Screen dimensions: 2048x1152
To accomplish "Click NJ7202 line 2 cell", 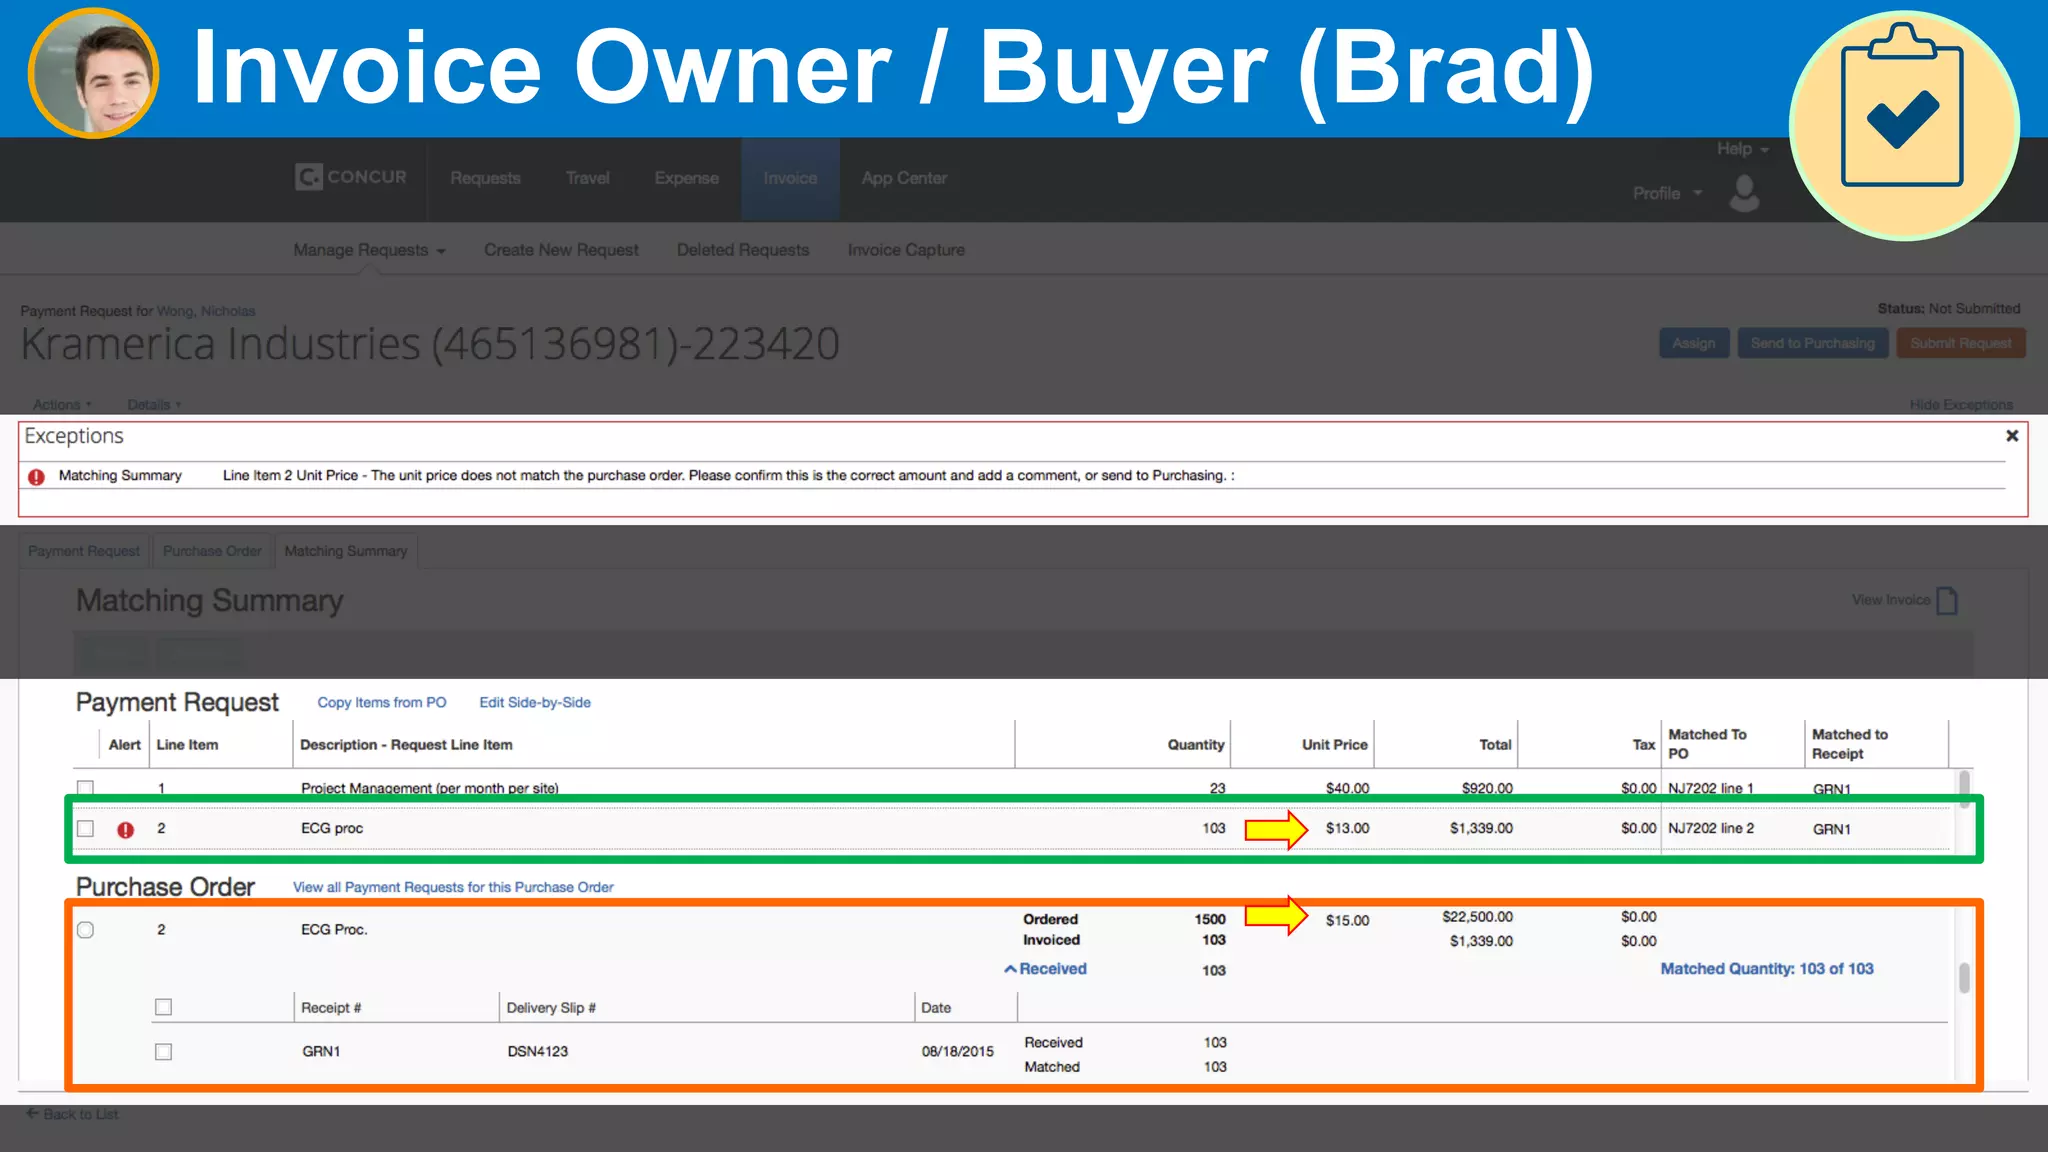I will point(1711,829).
